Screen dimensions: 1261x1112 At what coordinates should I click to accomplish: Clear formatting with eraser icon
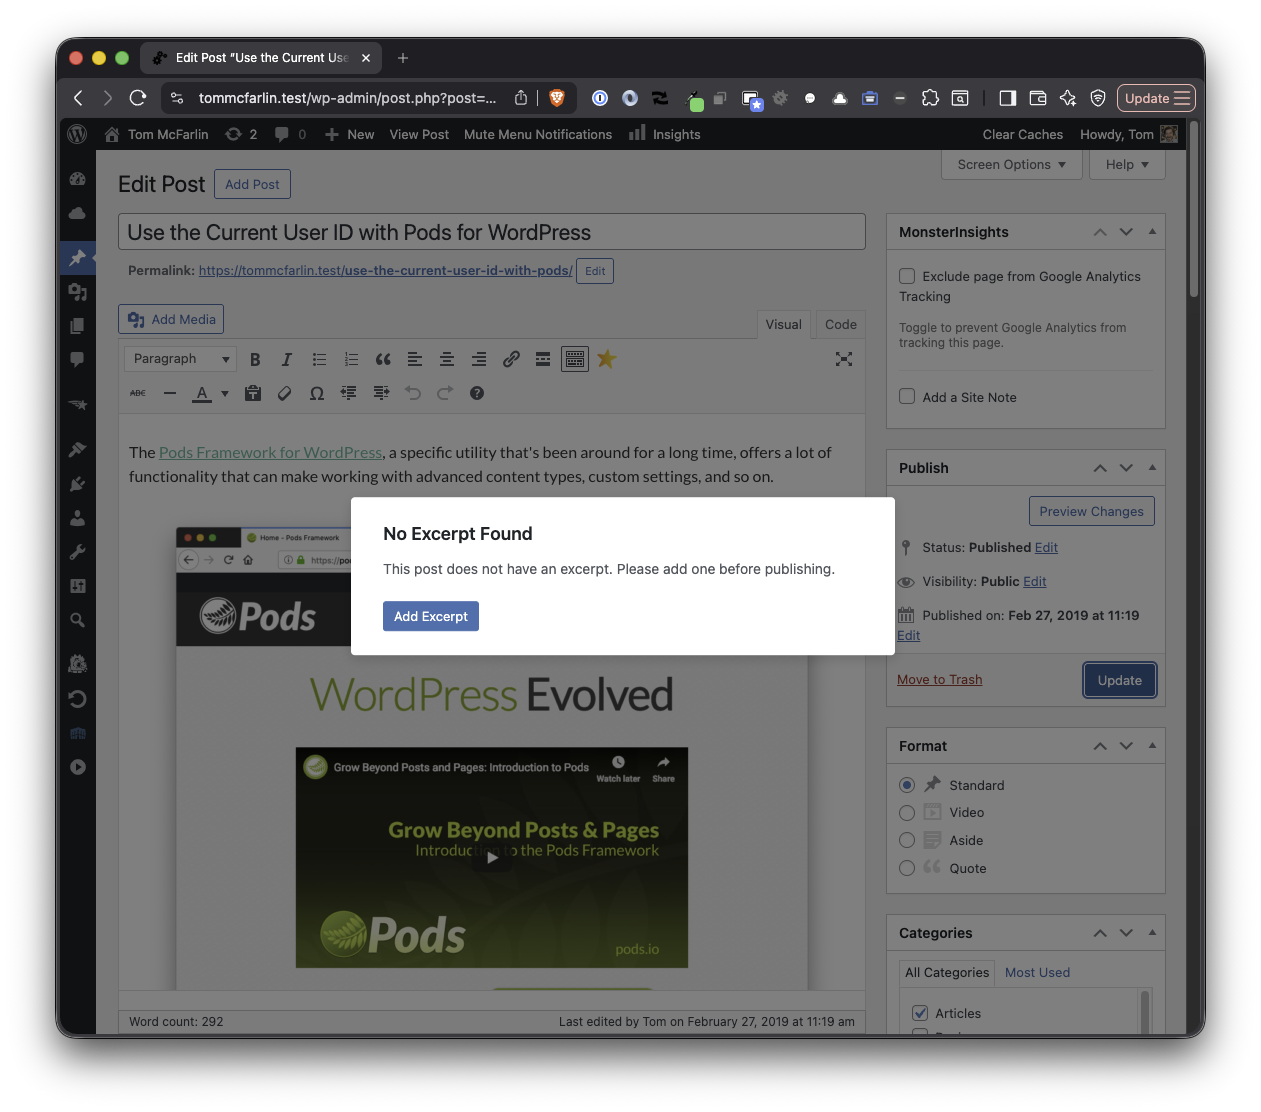click(x=285, y=393)
